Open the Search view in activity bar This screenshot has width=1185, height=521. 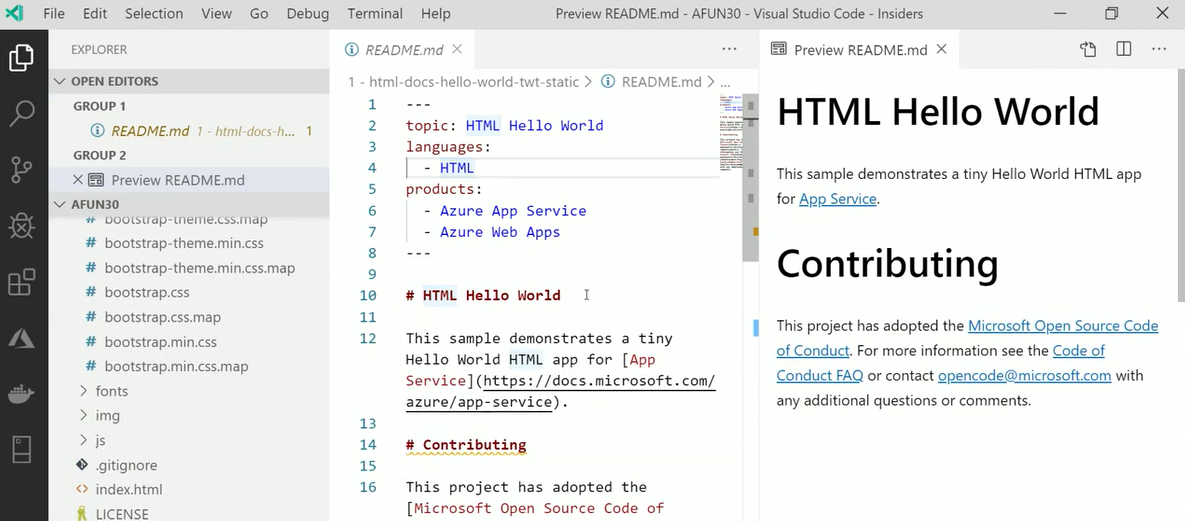(x=21, y=113)
